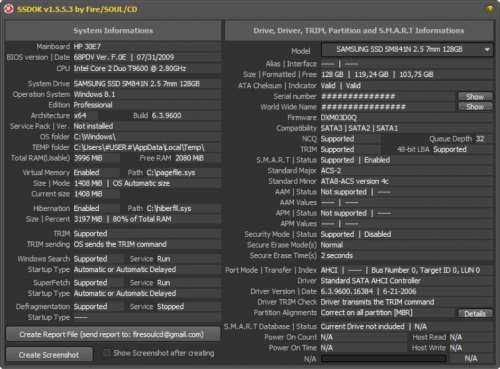
Task: Open Partition Alignments Details
Action: click(475, 314)
